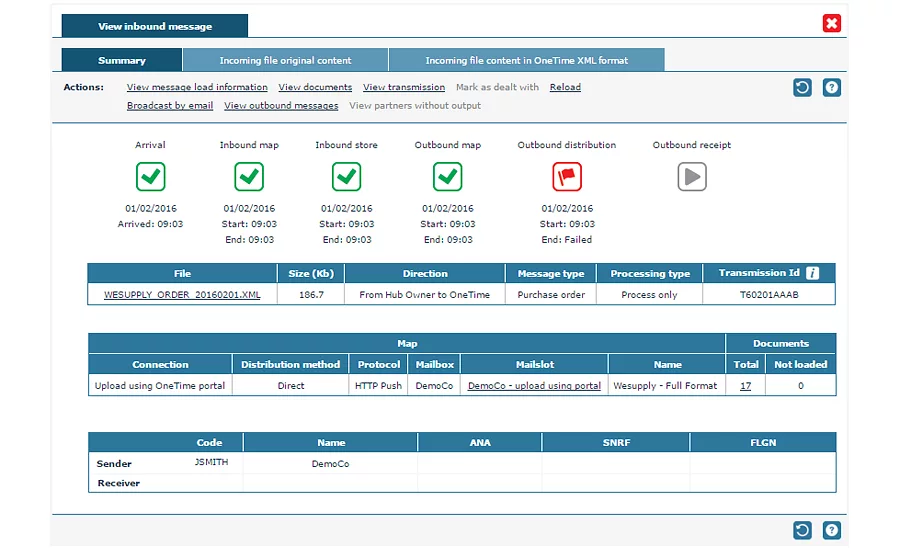Click the Outbound map green checkmark icon
Screen dimensions: 900x550
(448, 176)
